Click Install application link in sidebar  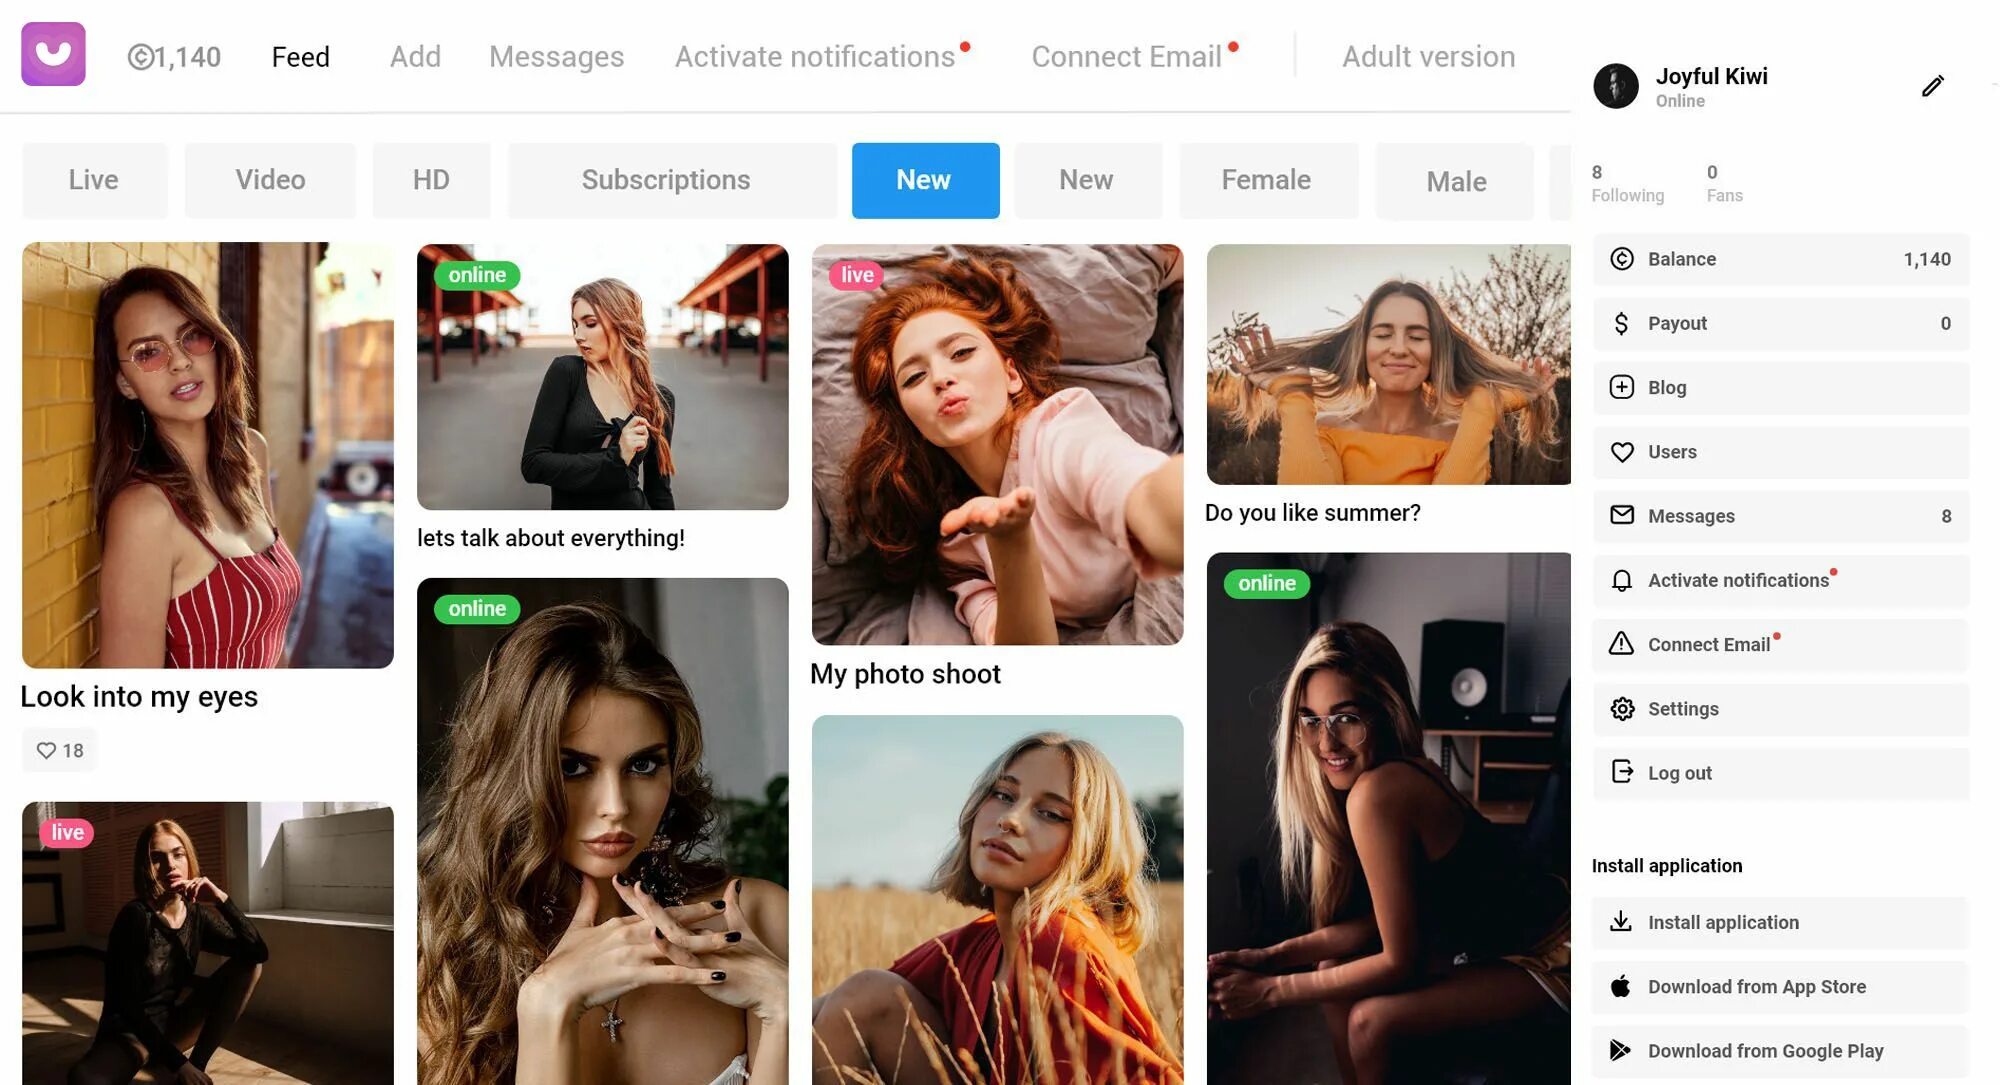(1723, 922)
